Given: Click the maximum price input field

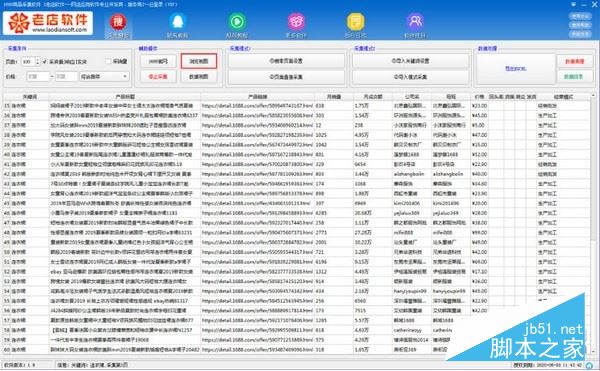Looking at the screenshot, I should (66, 76).
